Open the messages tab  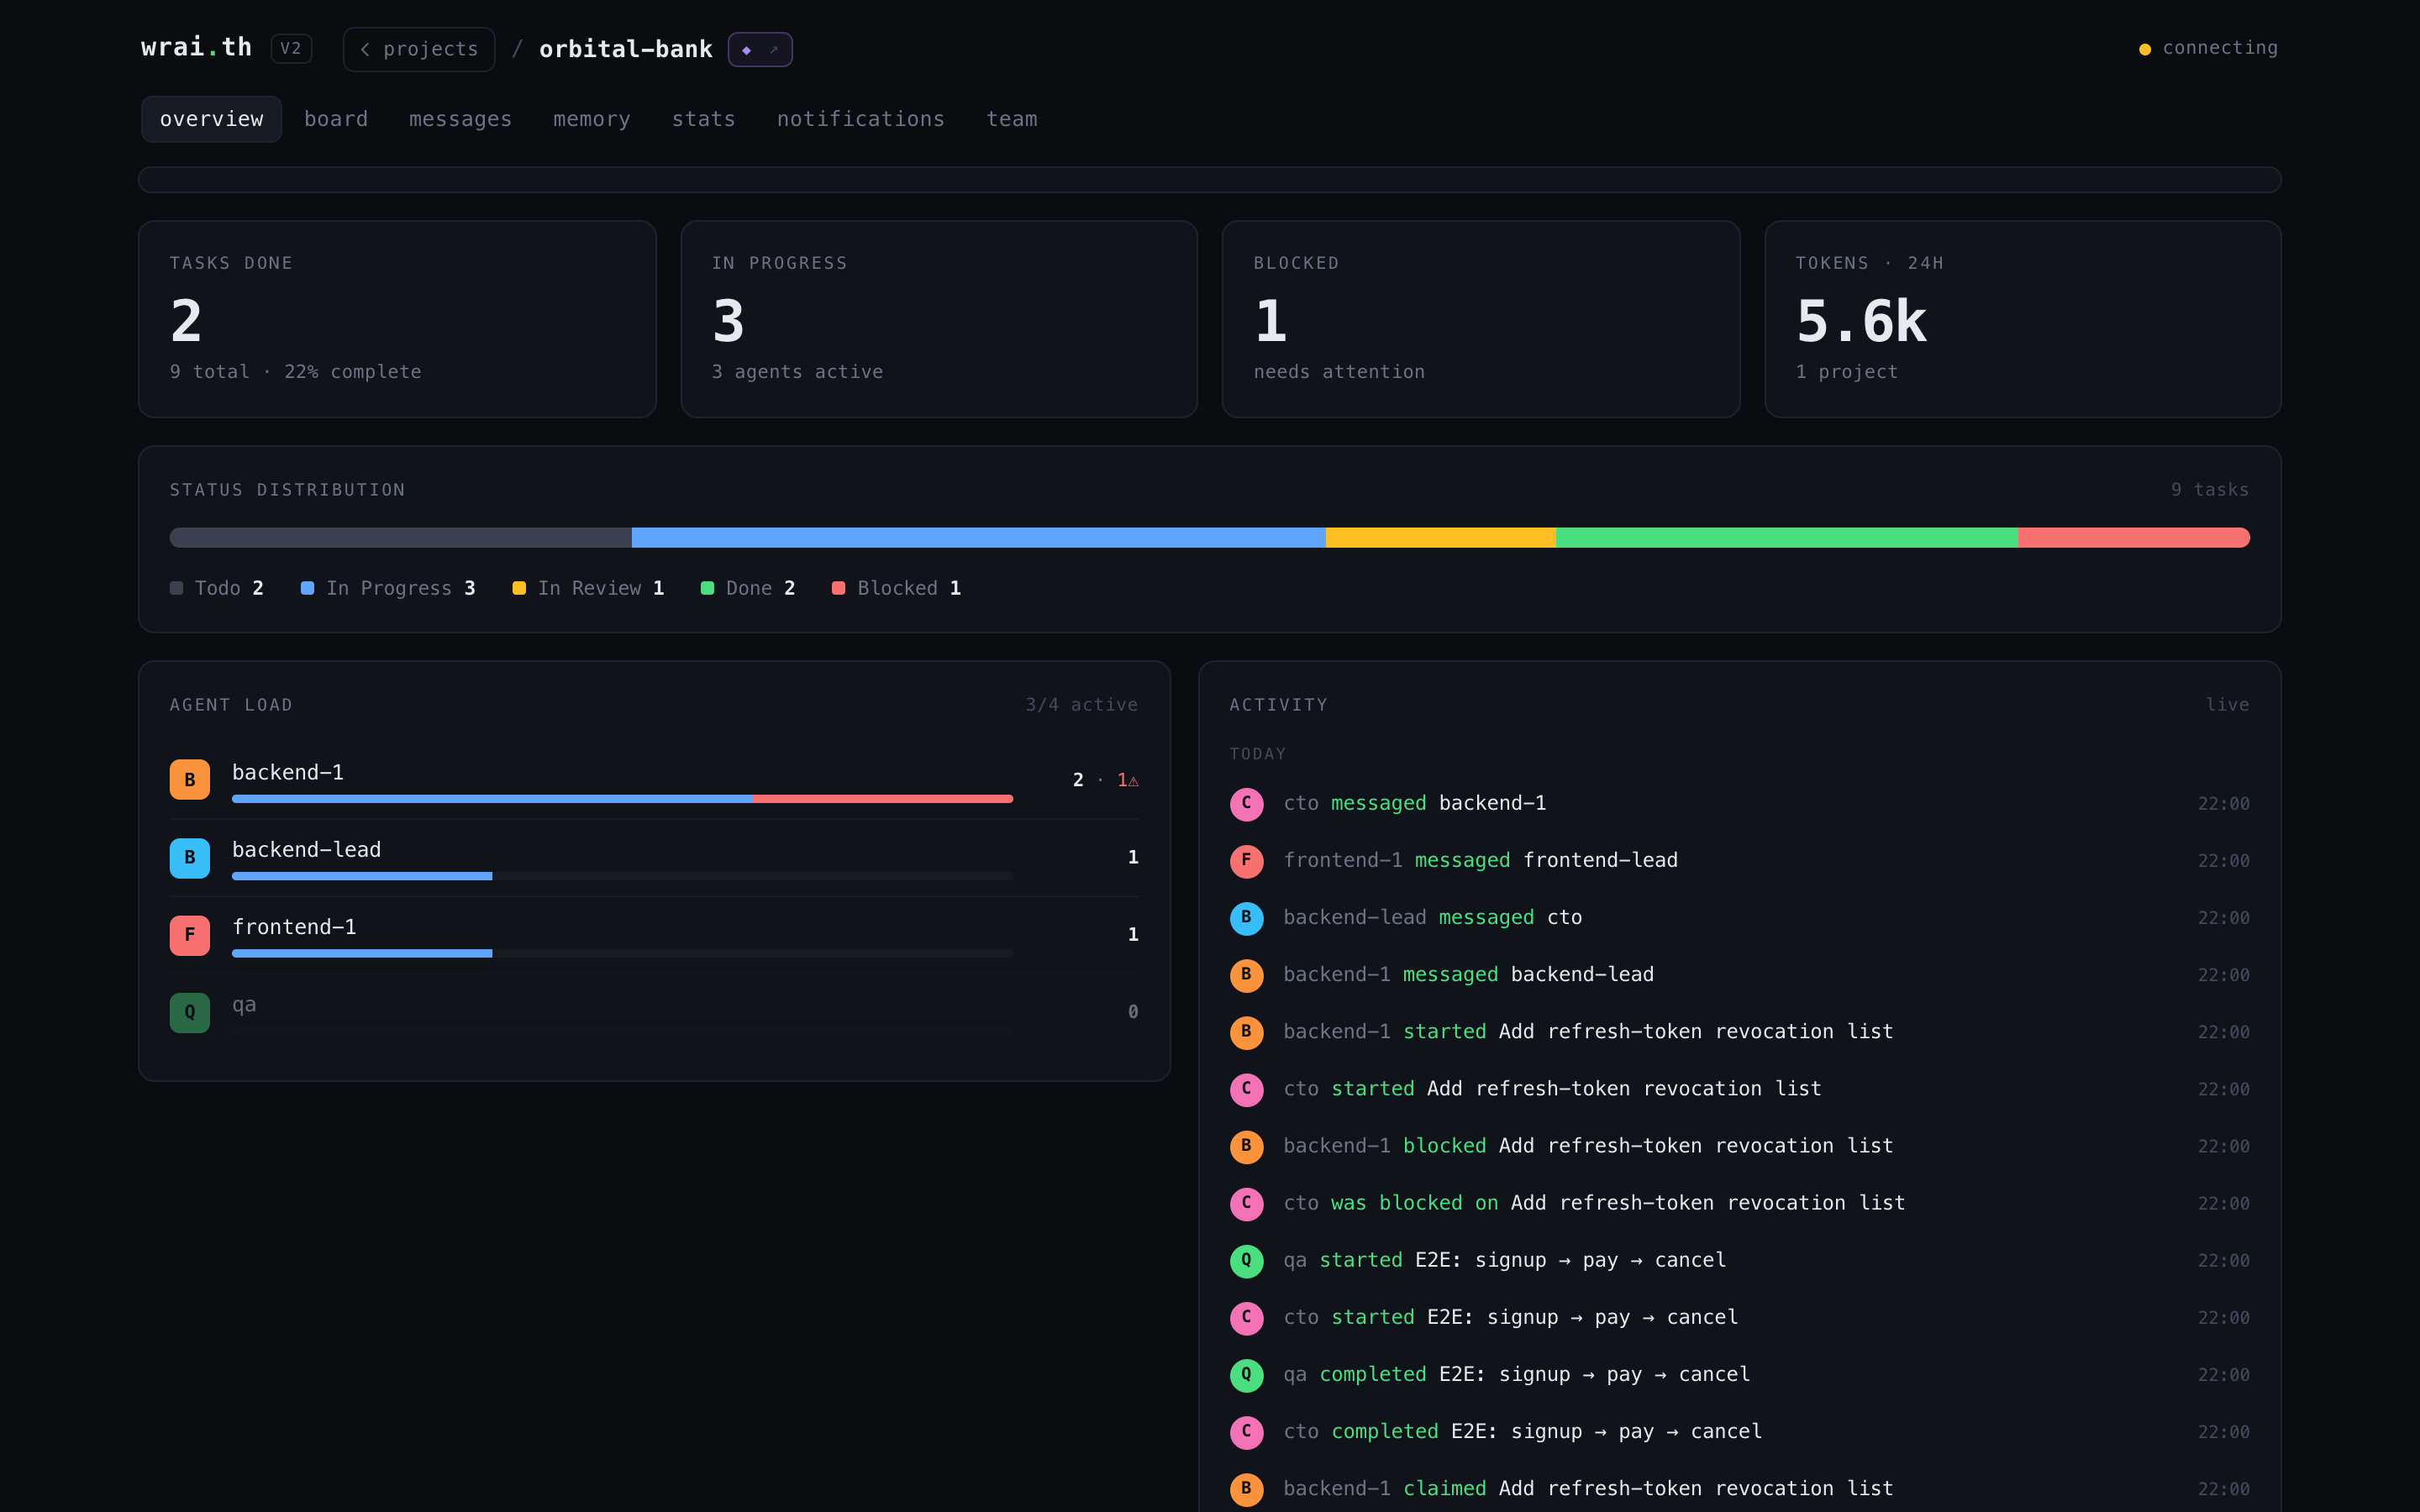460,119
